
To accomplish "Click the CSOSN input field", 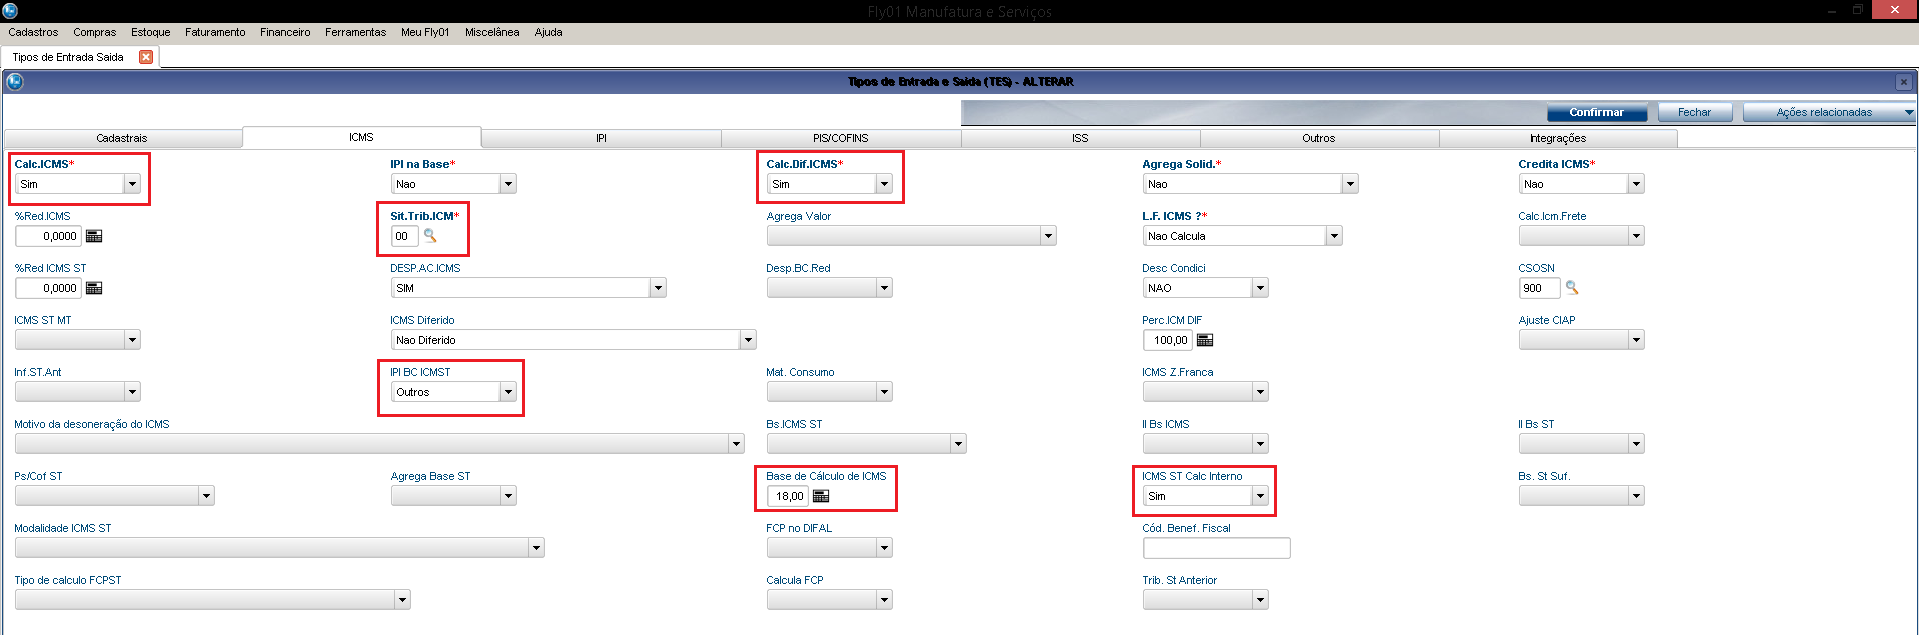I will click(x=1539, y=288).
